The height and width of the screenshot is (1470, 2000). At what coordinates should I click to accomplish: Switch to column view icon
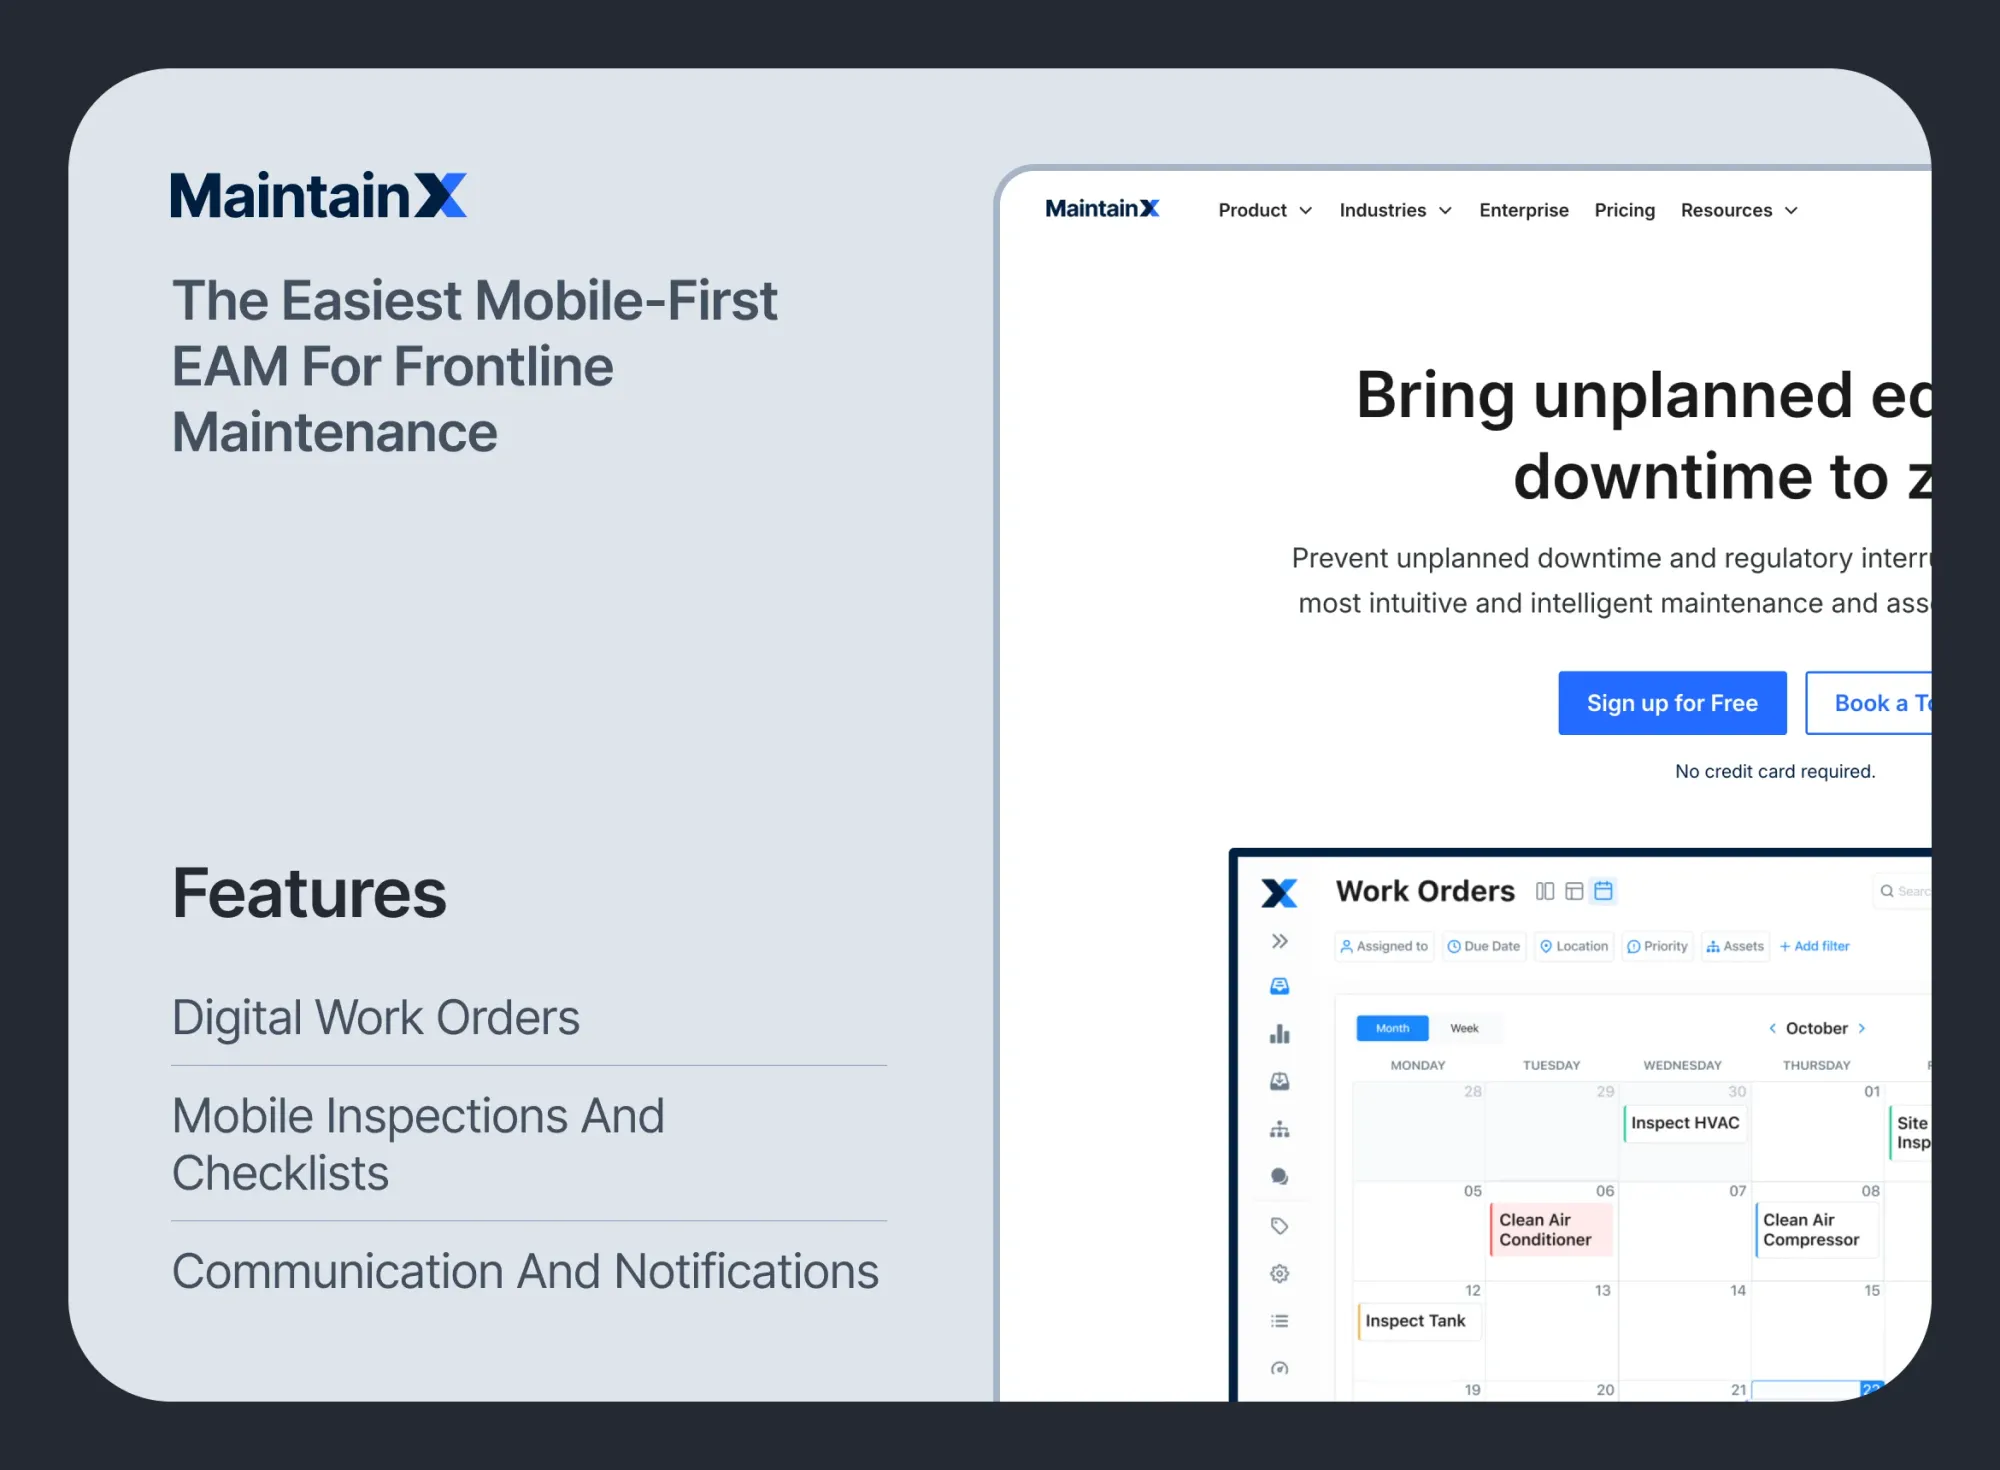click(x=1545, y=891)
